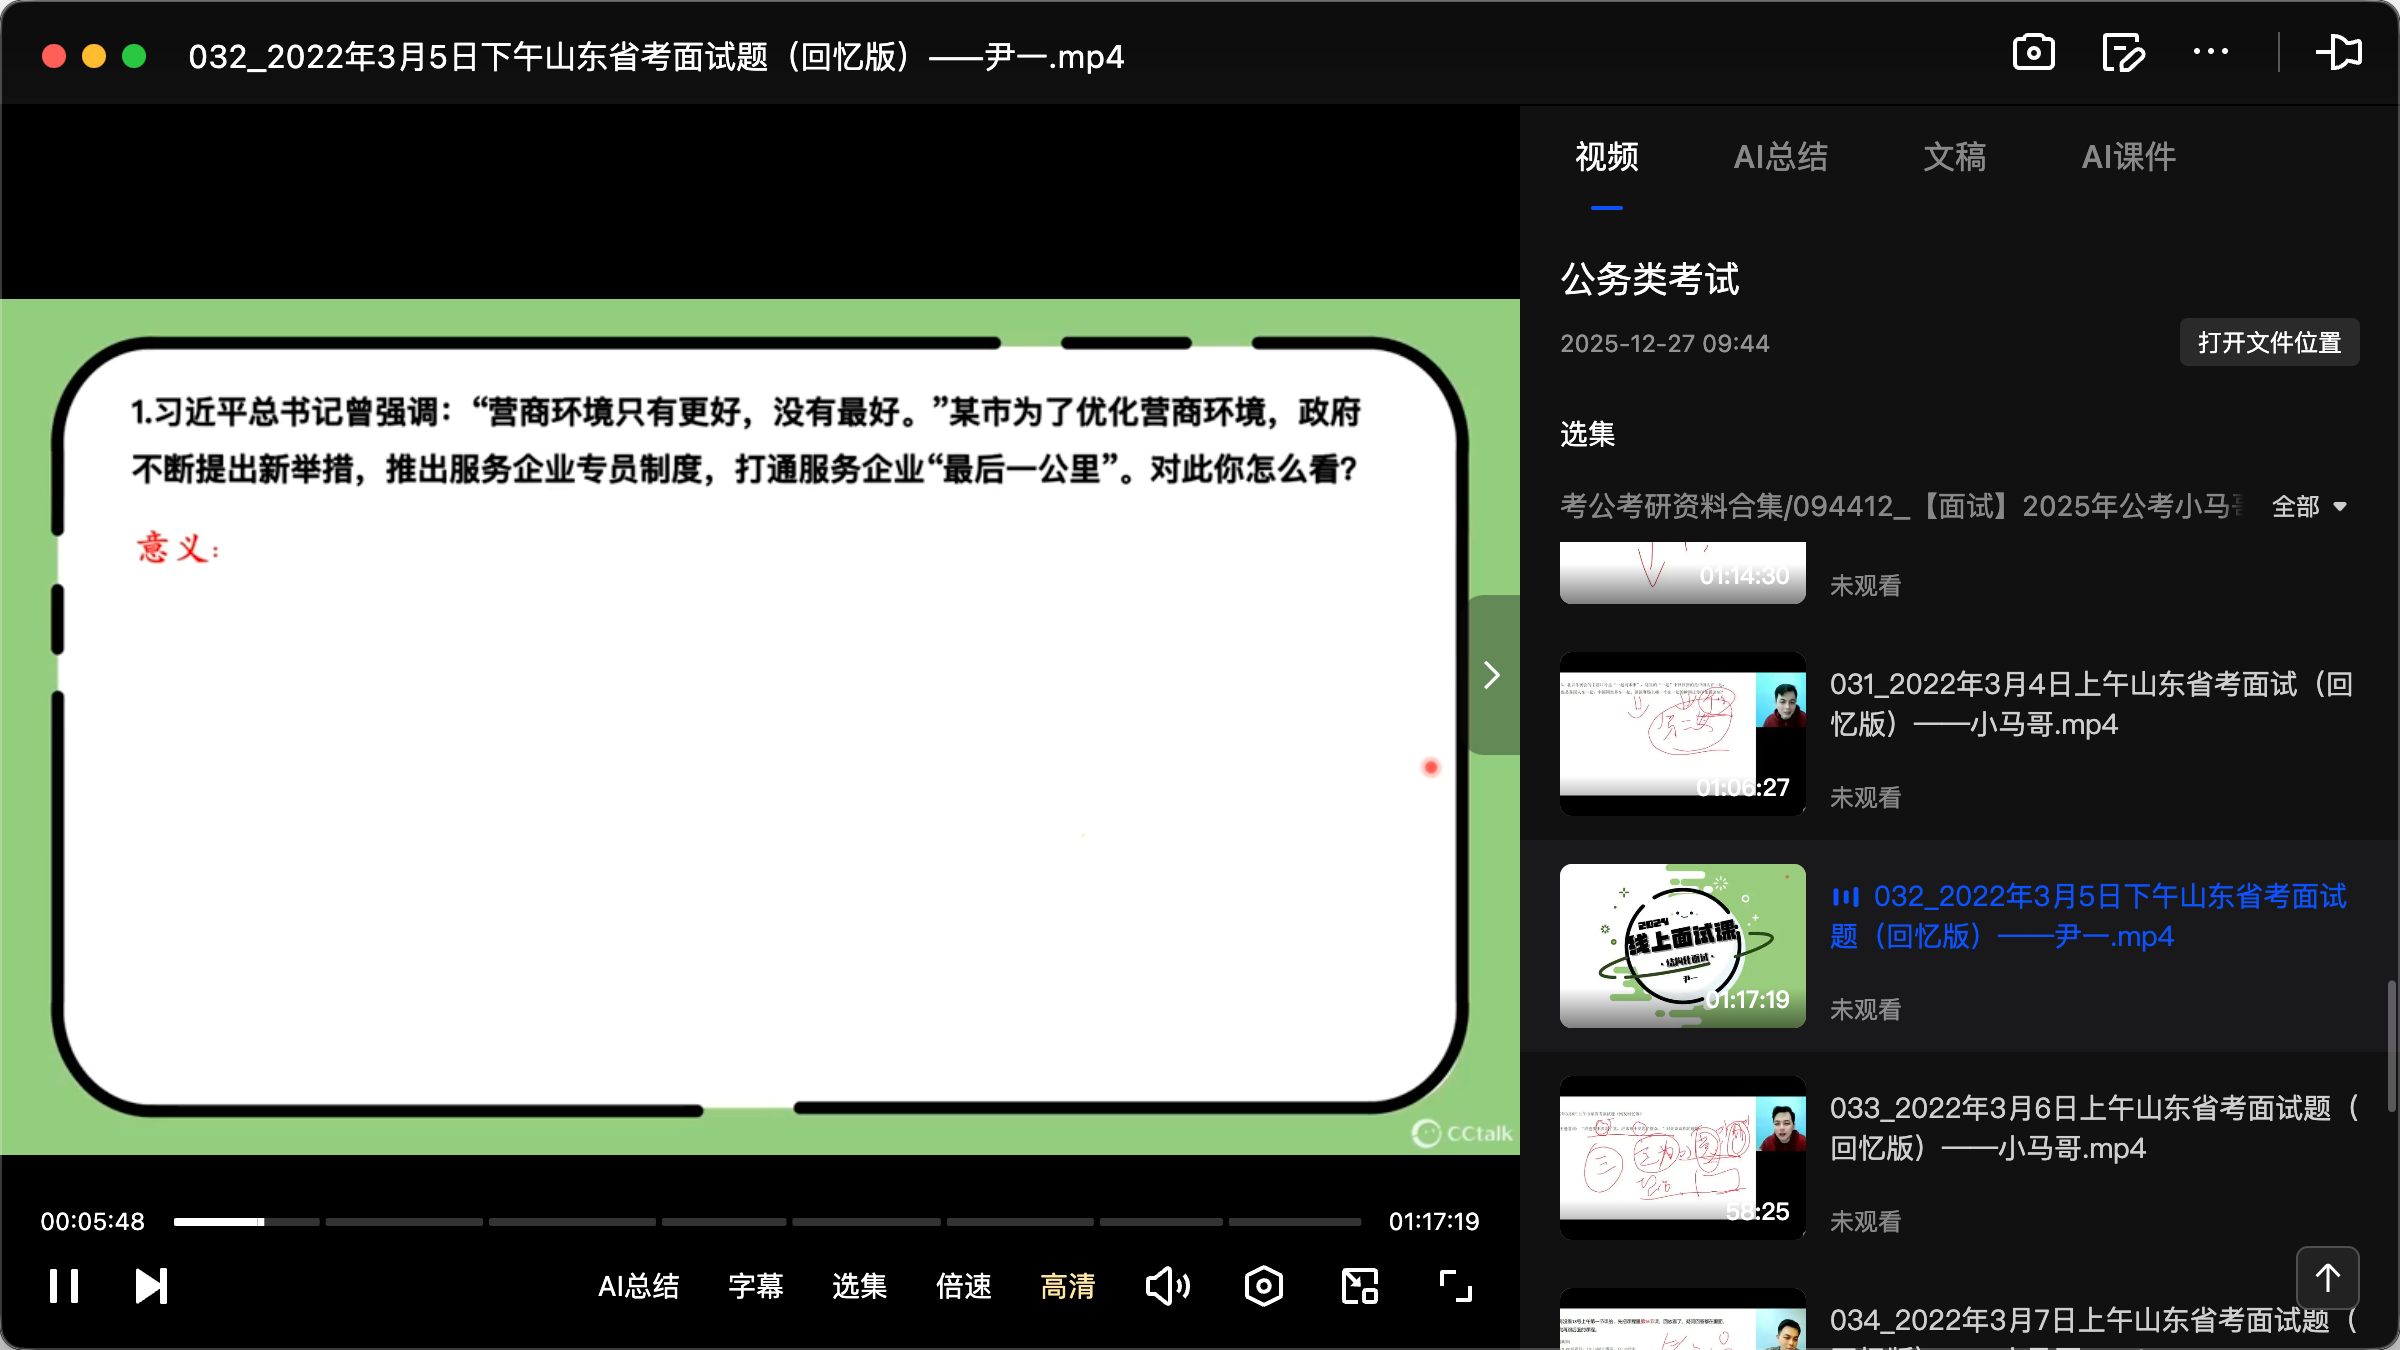Switch to the 文稿 tab
2400x1350 pixels.
1953,157
